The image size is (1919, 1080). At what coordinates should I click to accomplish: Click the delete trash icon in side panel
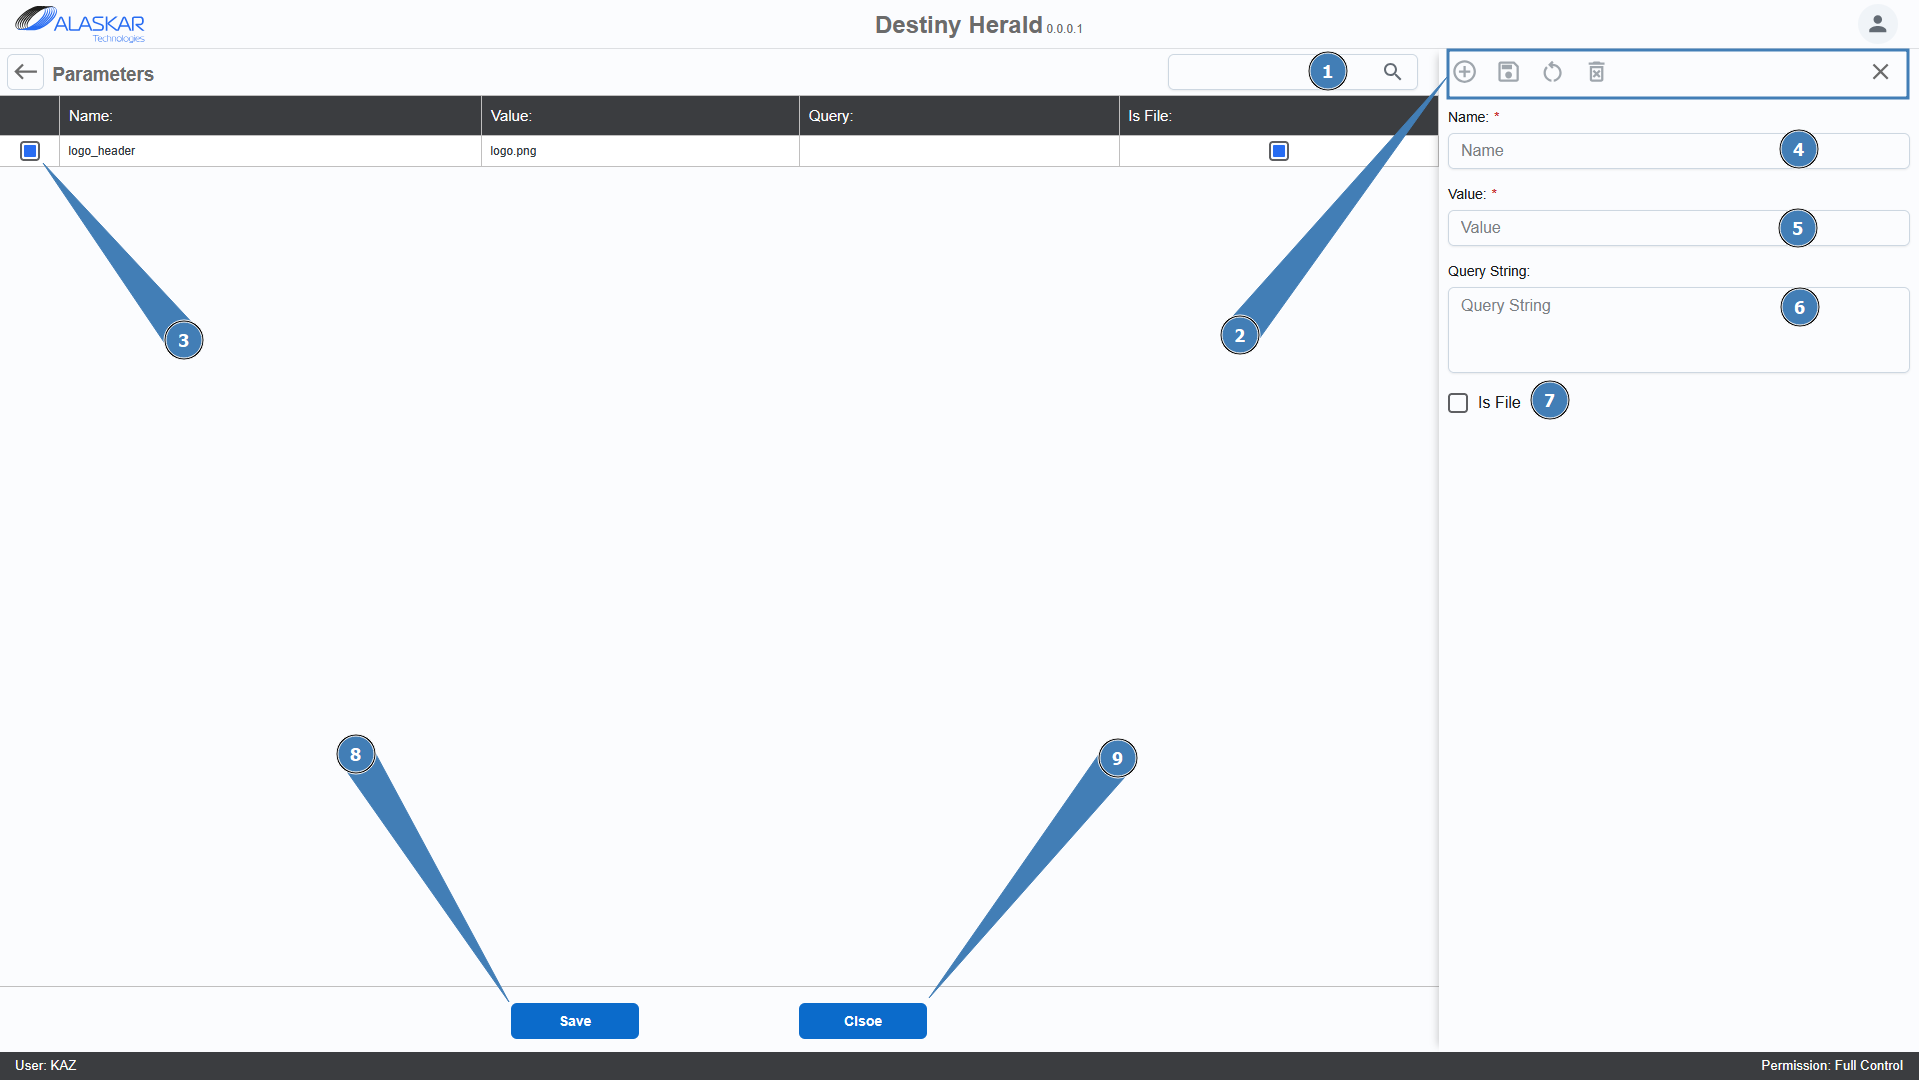pyautogui.click(x=1597, y=72)
